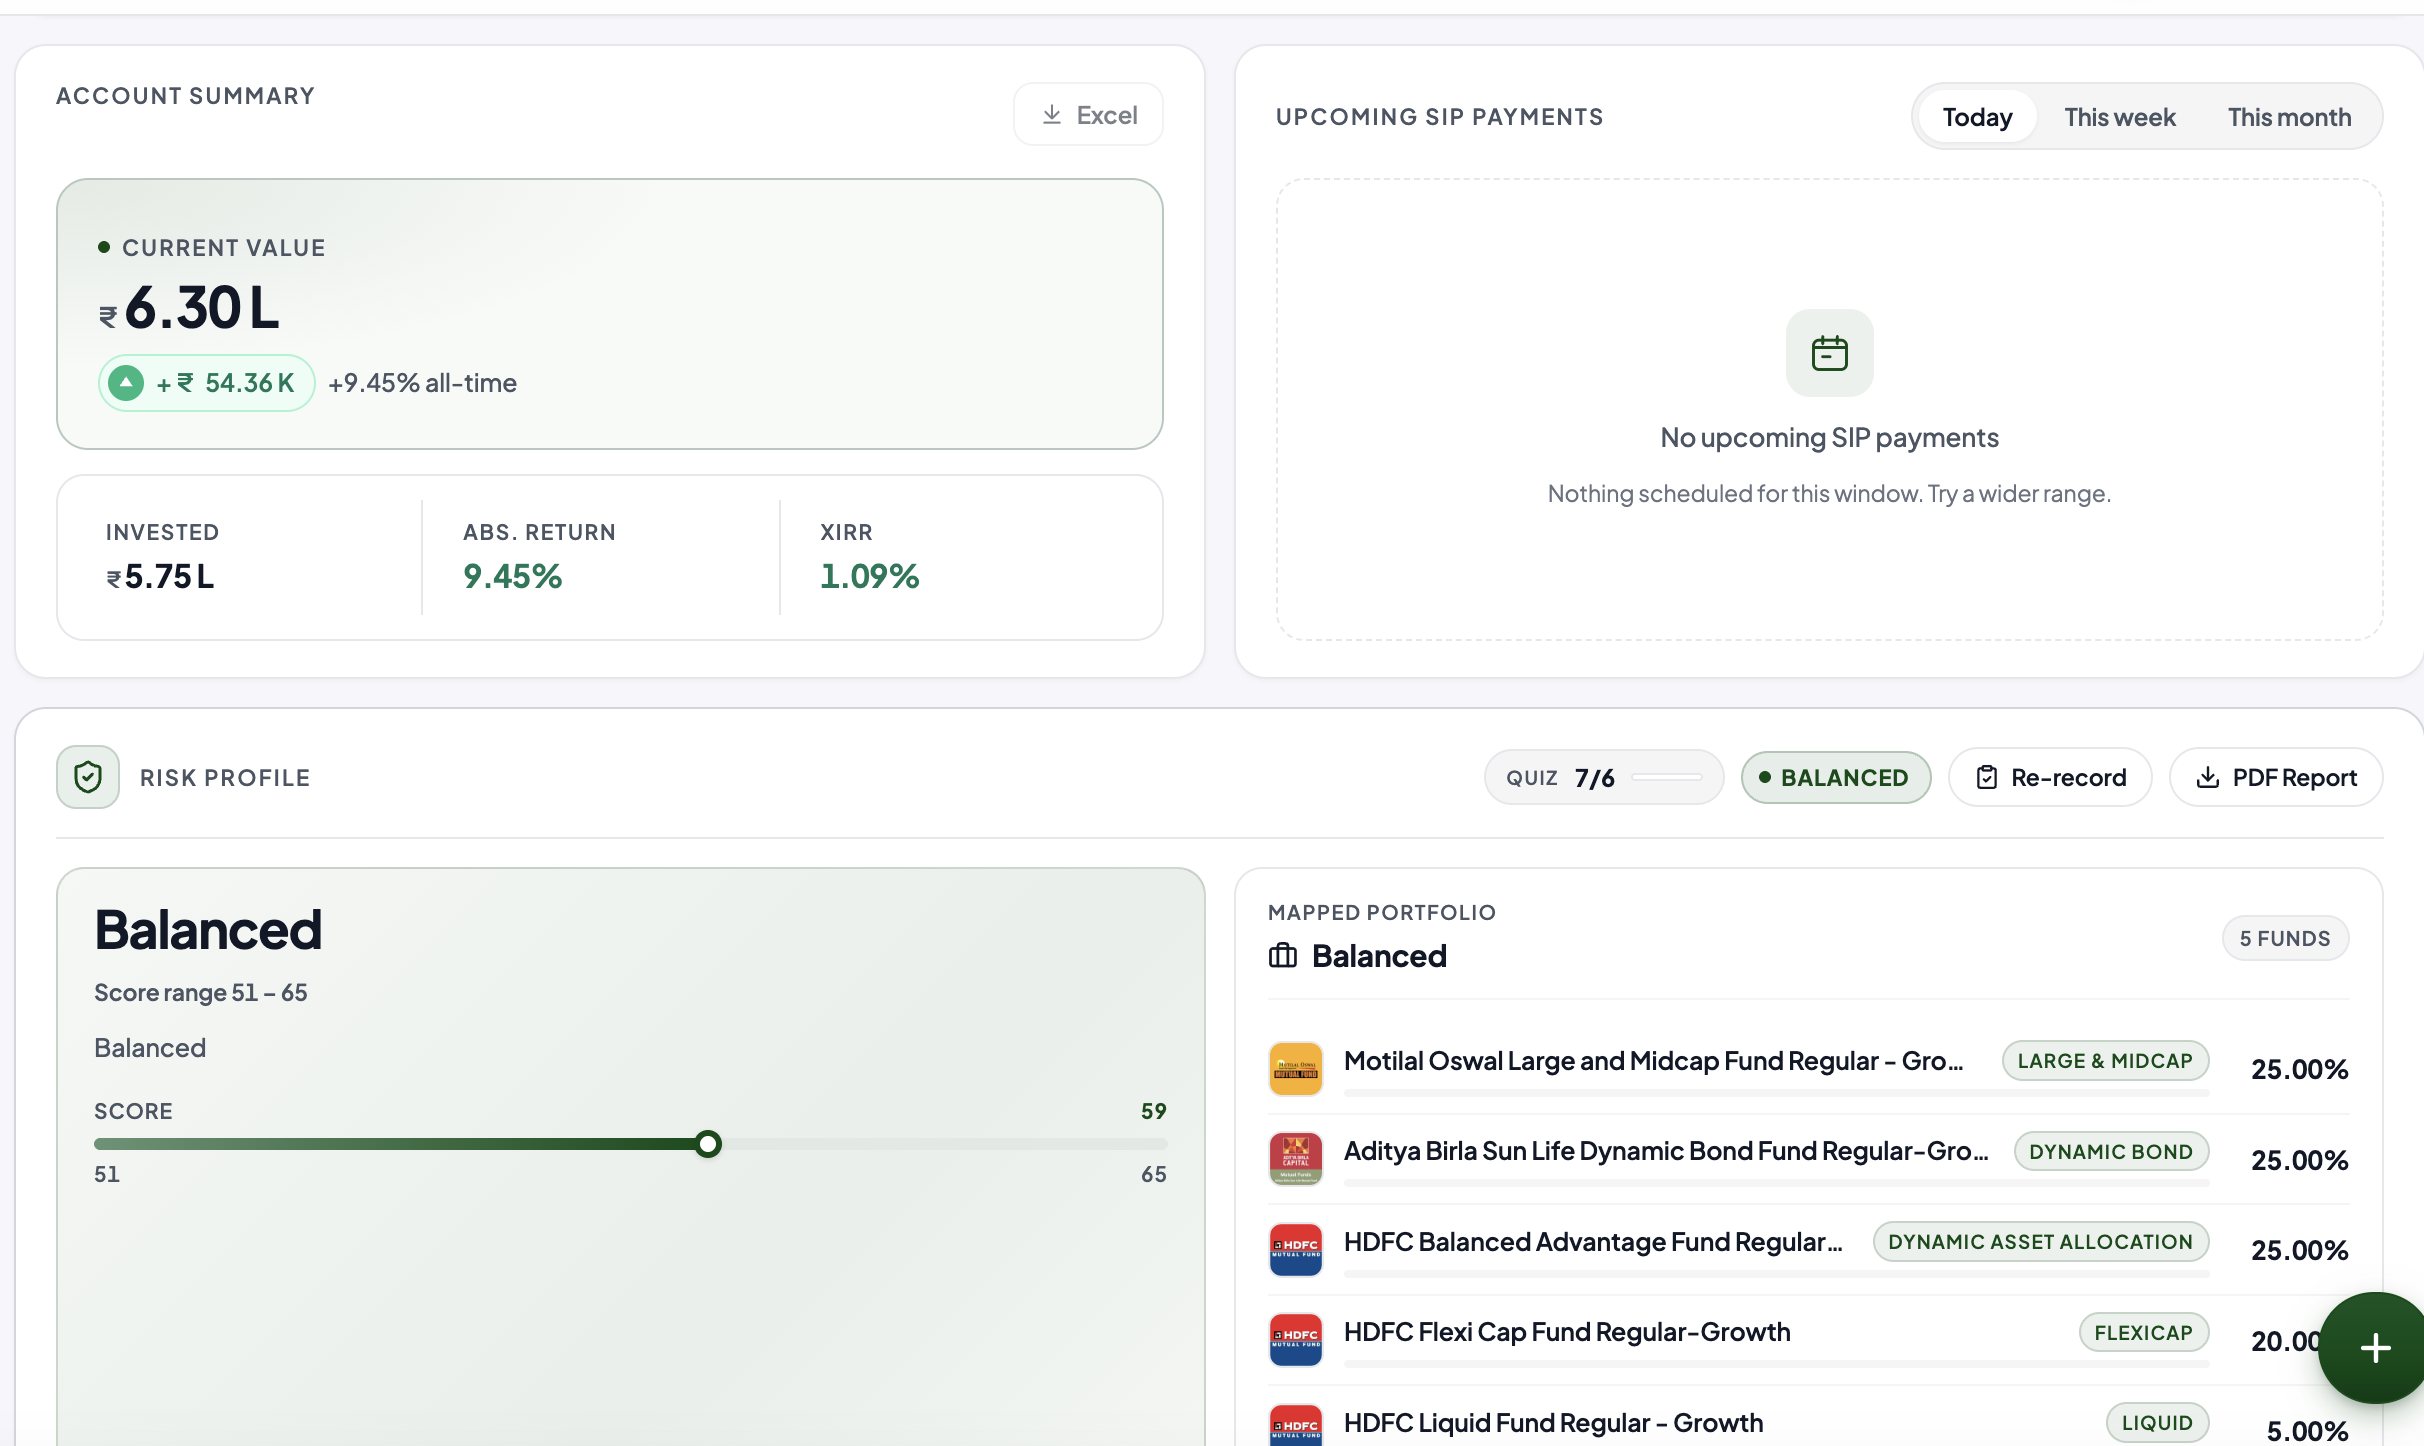Download the PDF Report
Image resolution: width=2424 pixels, height=1446 pixels.
pyautogui.click(x=2276, y=777)
